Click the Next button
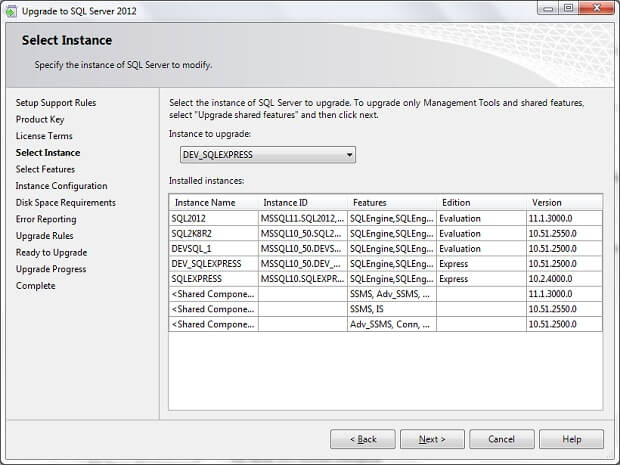The width and height of the screenshot is (620, 465). click(432, 439)
